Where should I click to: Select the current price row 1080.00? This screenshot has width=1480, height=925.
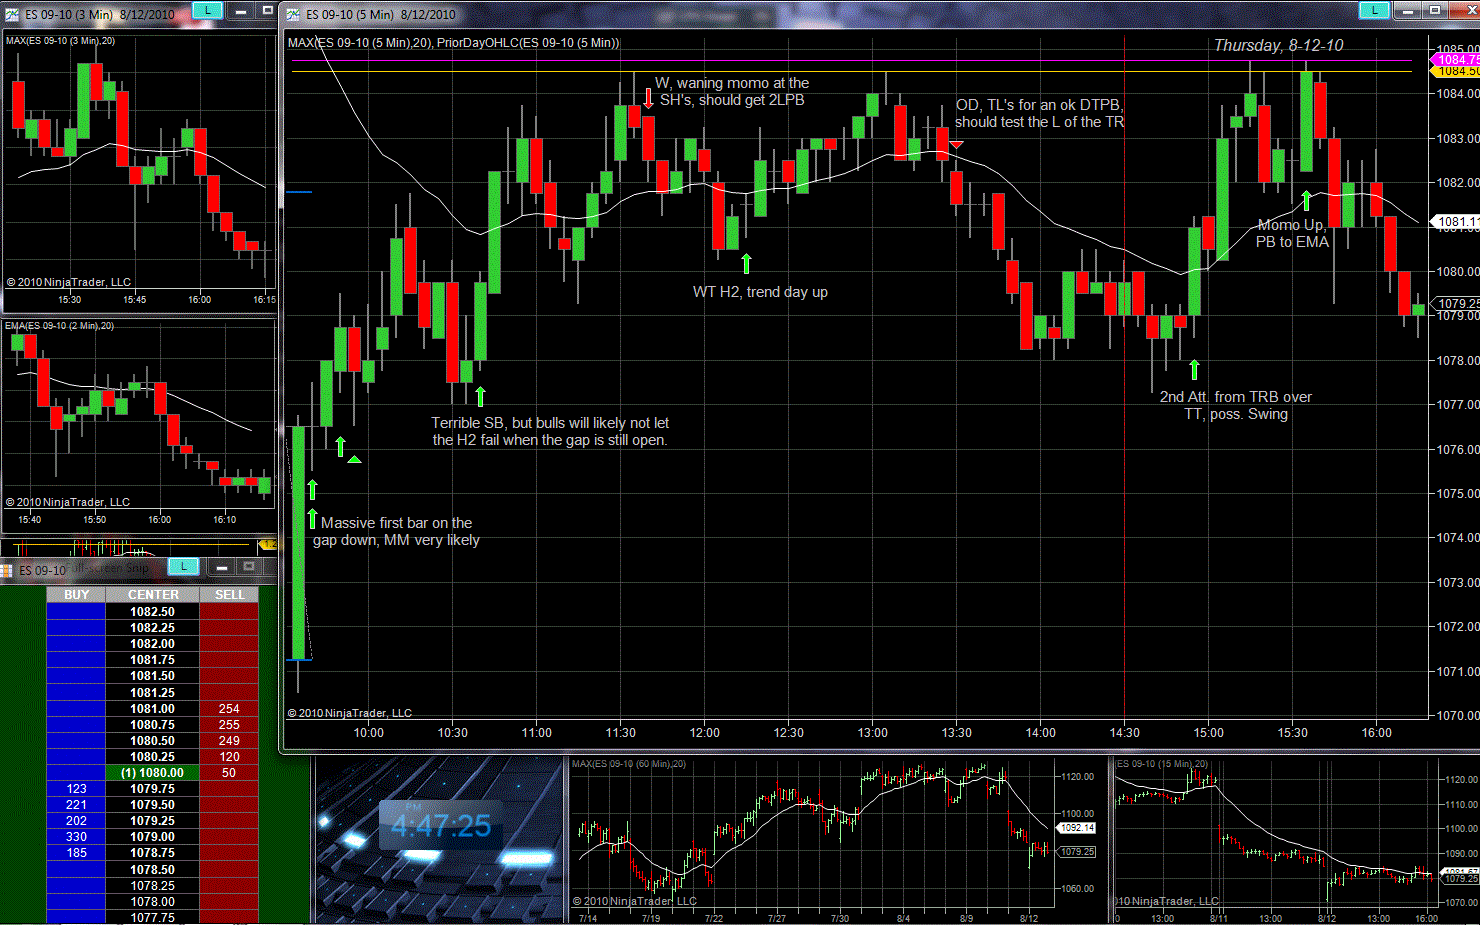[x=153, y=773]
